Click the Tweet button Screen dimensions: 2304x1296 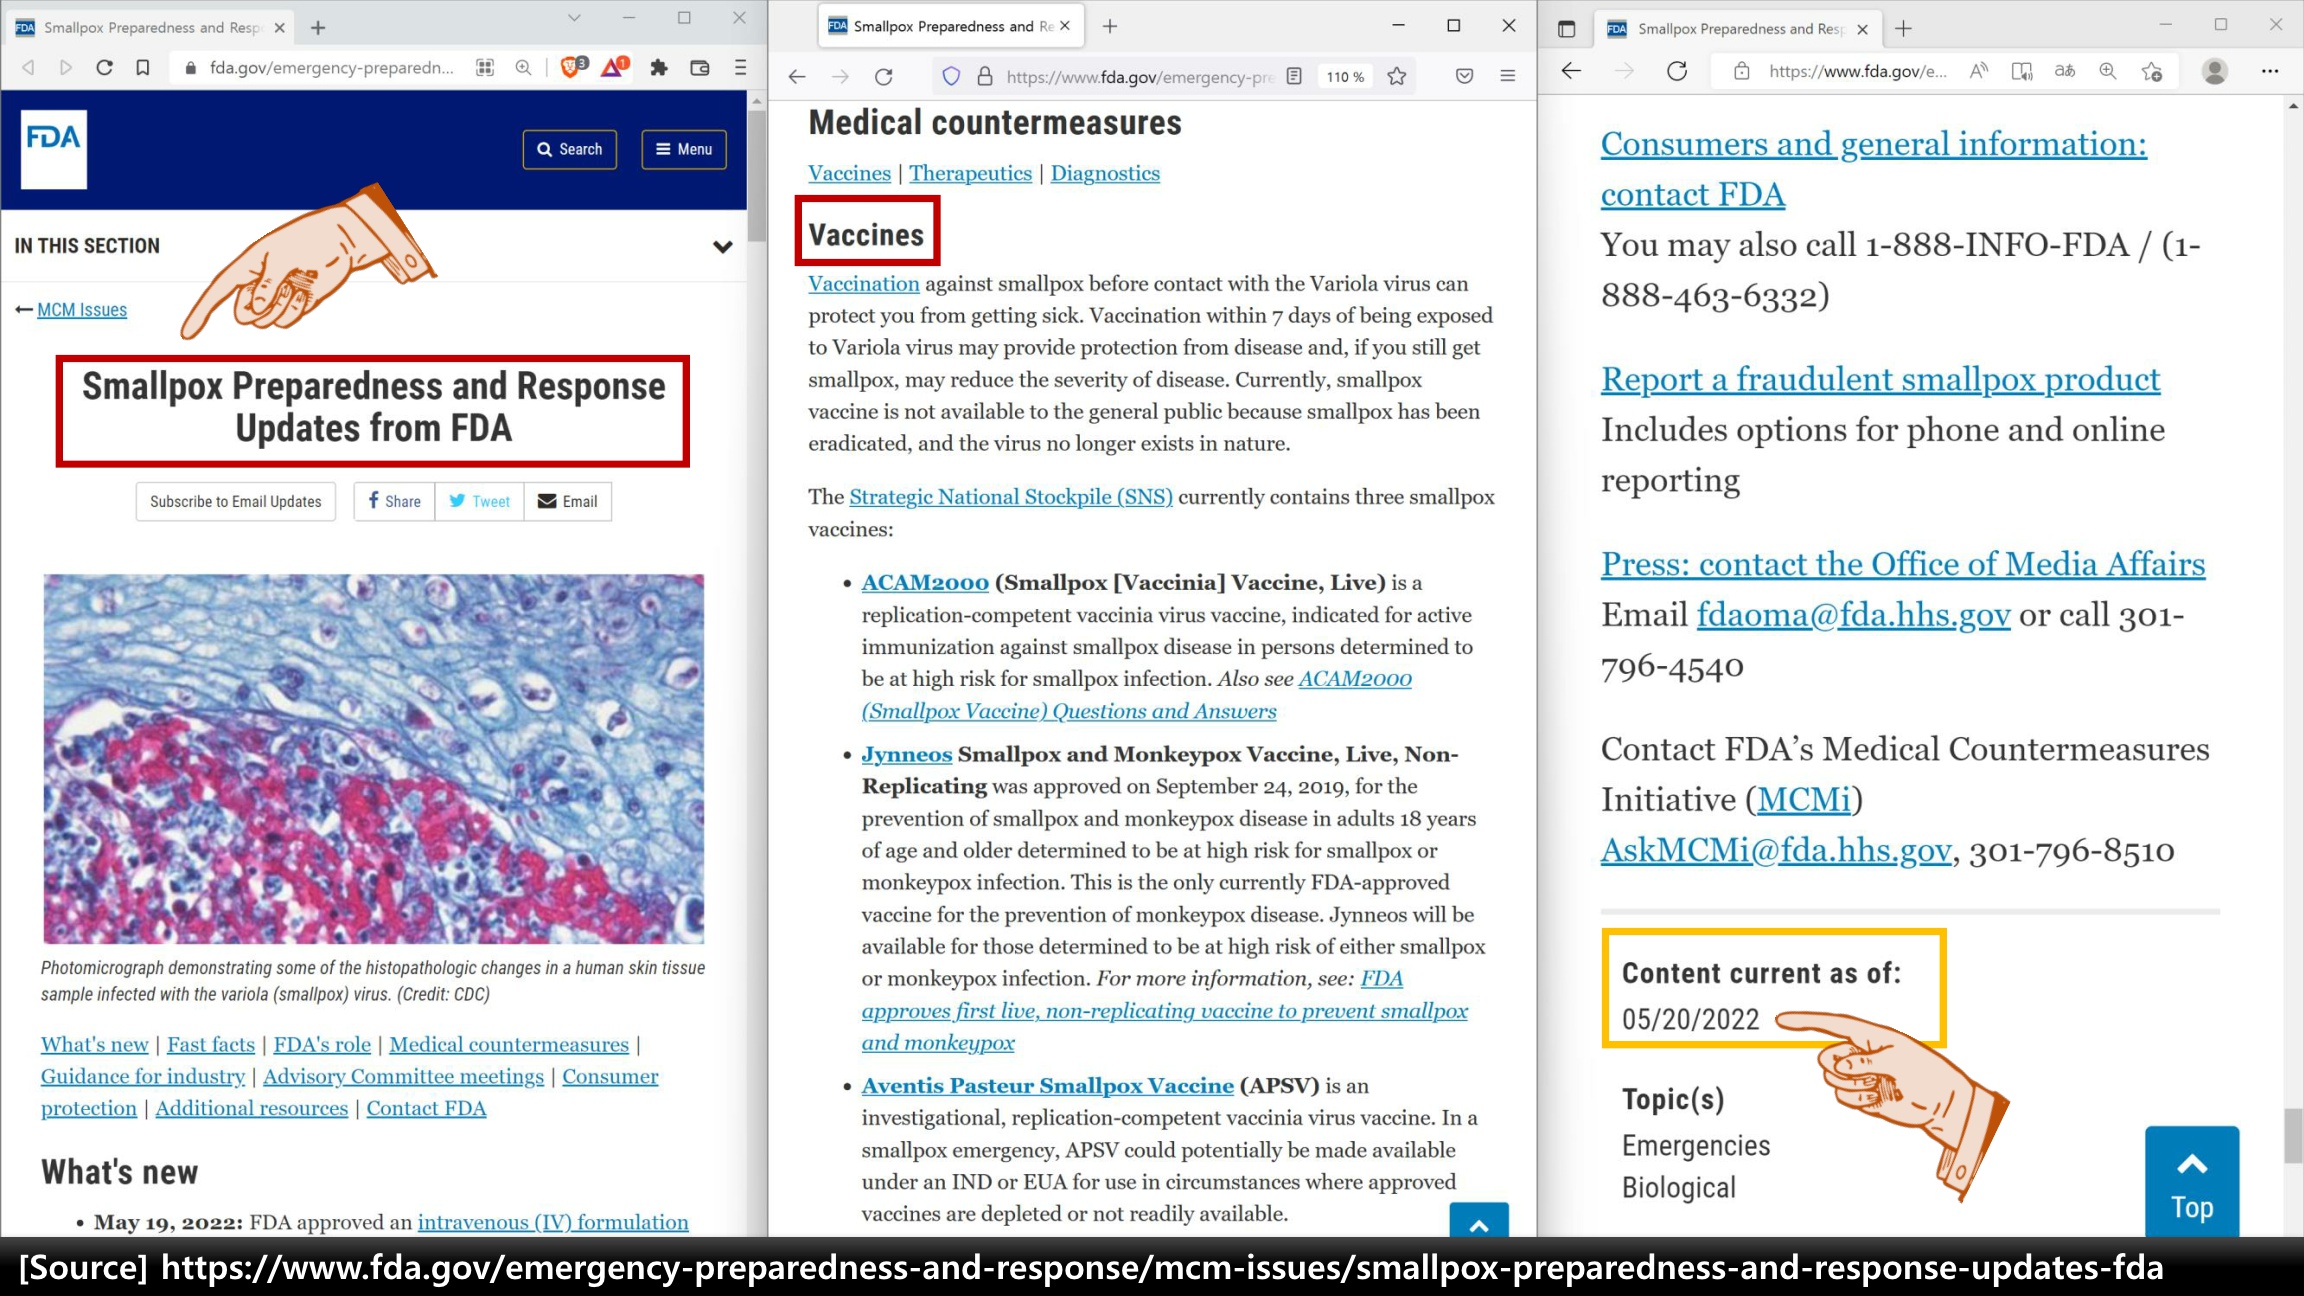pyautogui.click(x=480, y=501)
